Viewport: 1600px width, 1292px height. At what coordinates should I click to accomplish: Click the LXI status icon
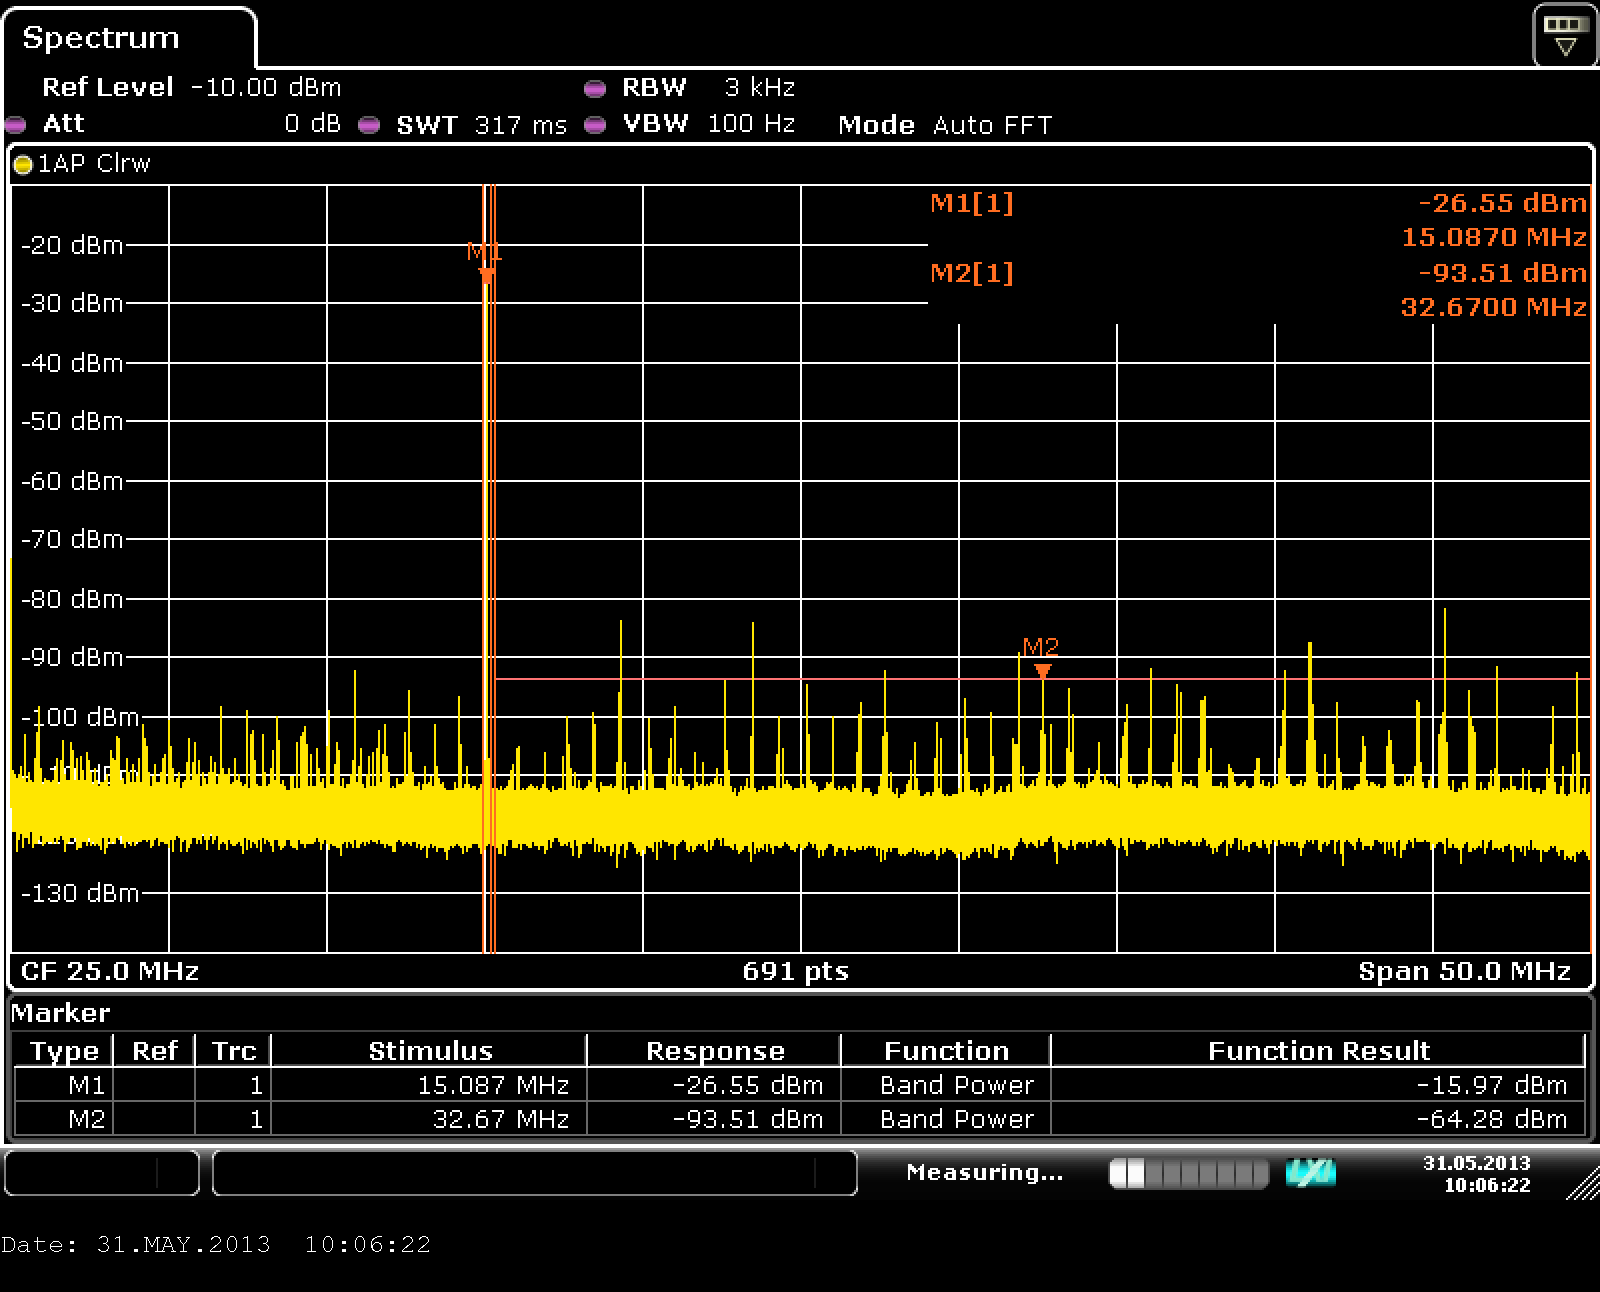[1311, 1173]
